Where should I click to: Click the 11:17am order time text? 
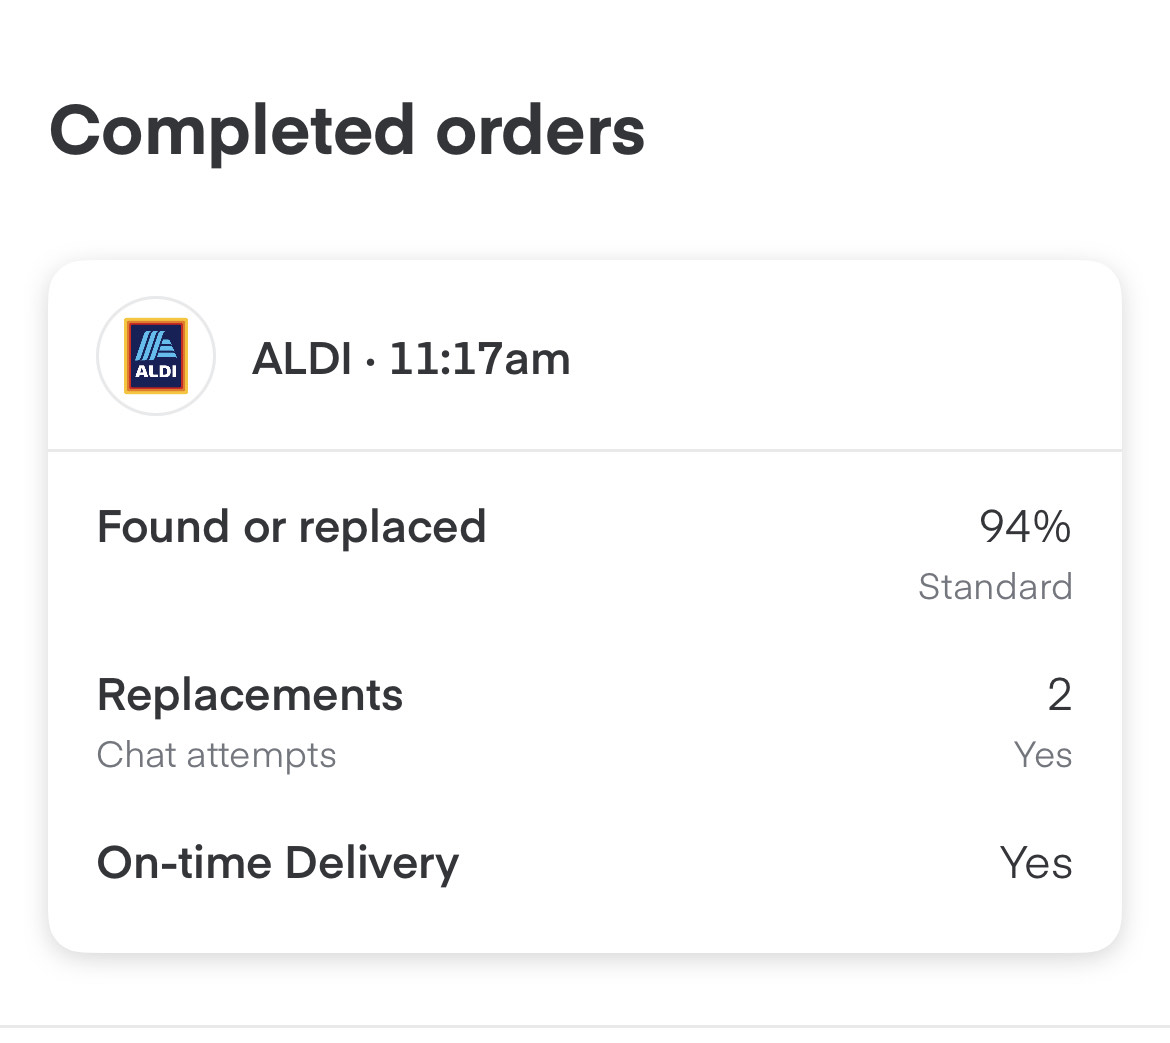480,359
